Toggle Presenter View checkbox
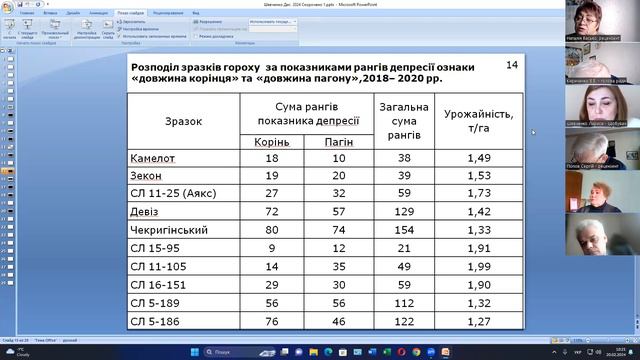 (x=196, y=36)
